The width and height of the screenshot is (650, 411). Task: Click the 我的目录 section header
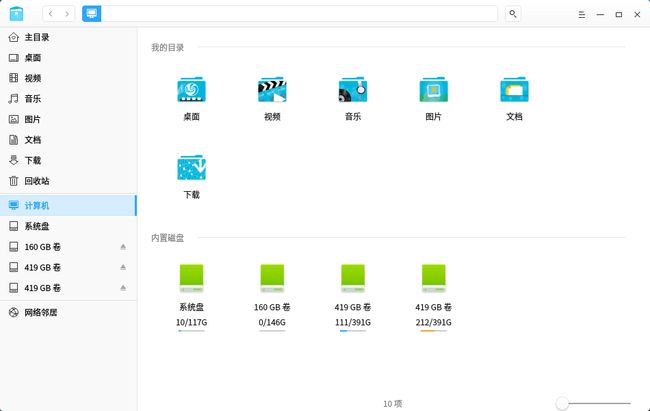pos(167,48)
